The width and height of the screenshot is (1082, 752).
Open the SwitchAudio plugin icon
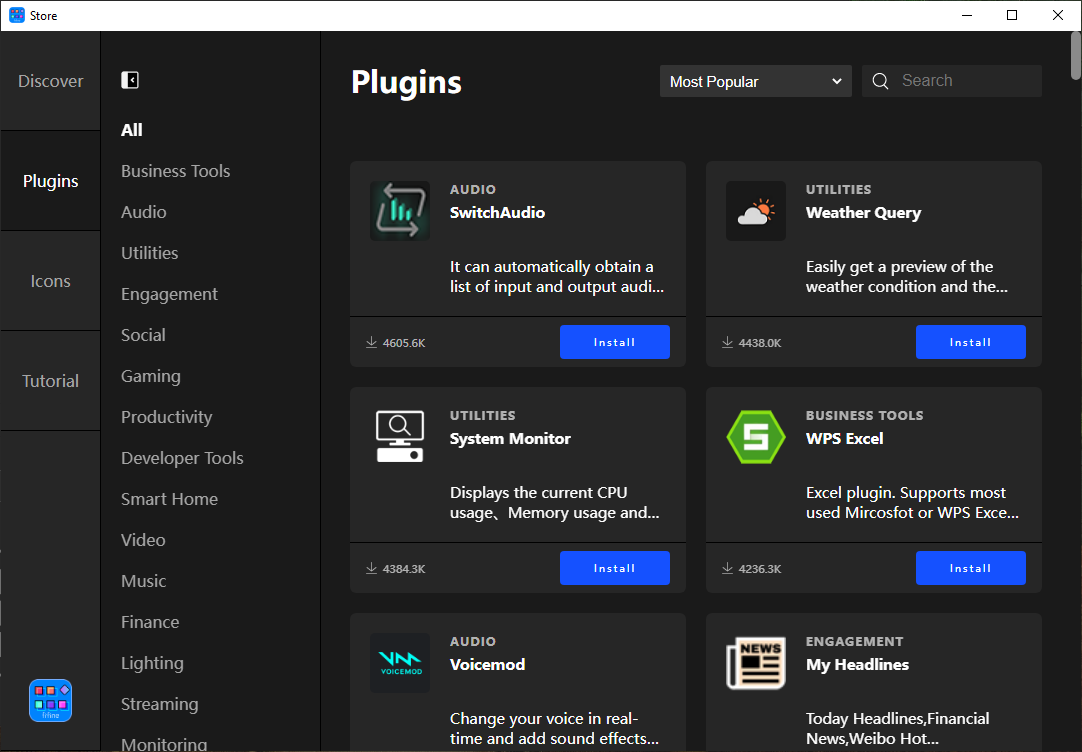[x=400, y=211]
